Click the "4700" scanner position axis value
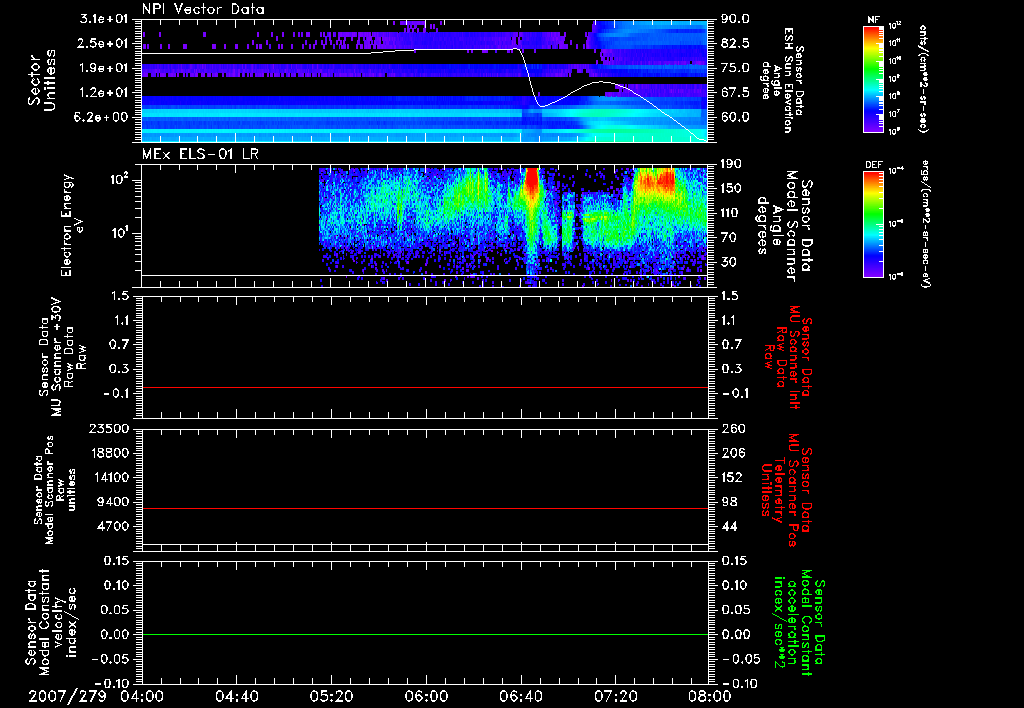 coord(115,526)
